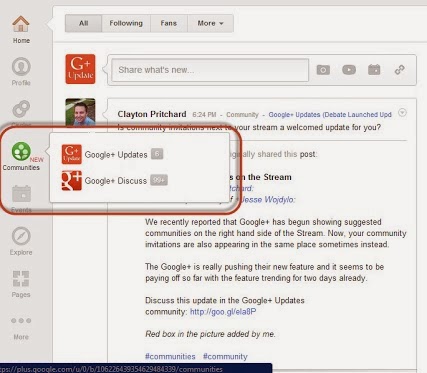Image resolution: width=427 pixels, height=373 pixels.
Task: Click the #community hashtag
Action: click(225, 357)
